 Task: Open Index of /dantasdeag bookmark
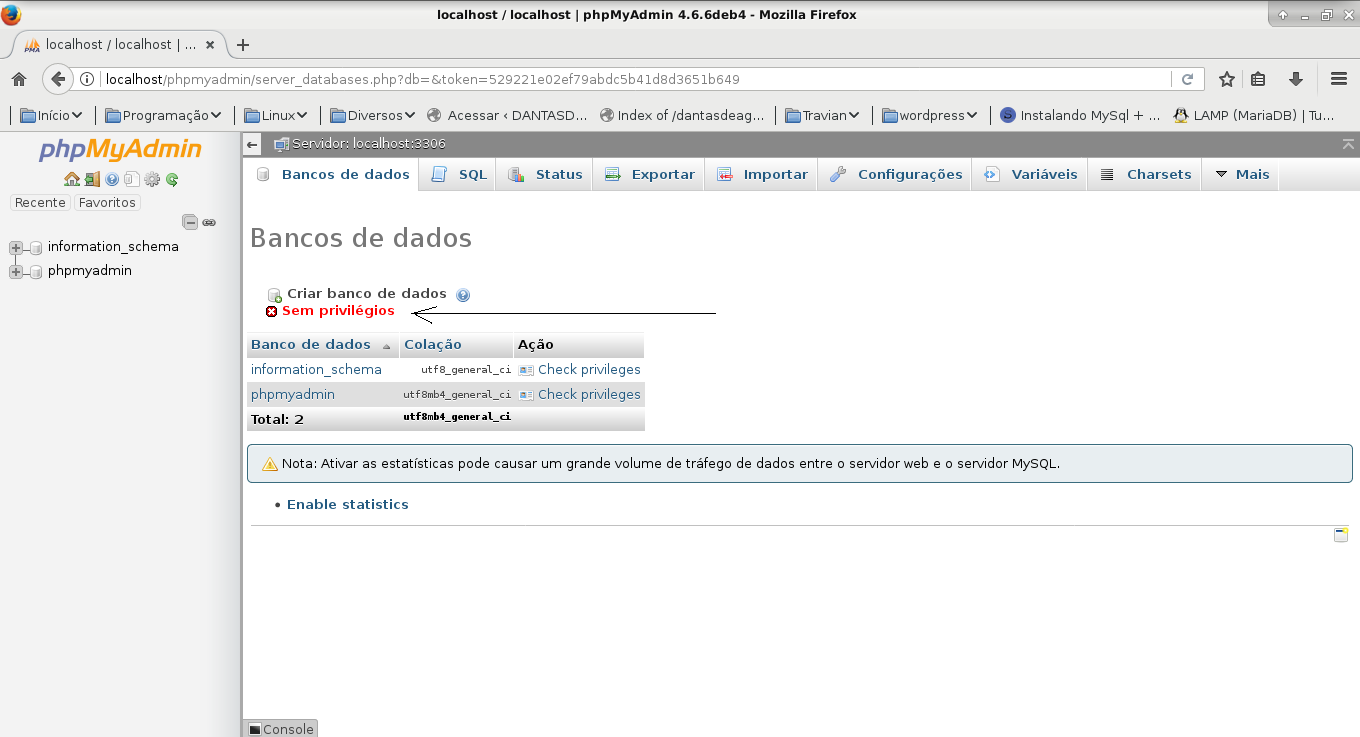pyautogui.click(x=682, y=115)
